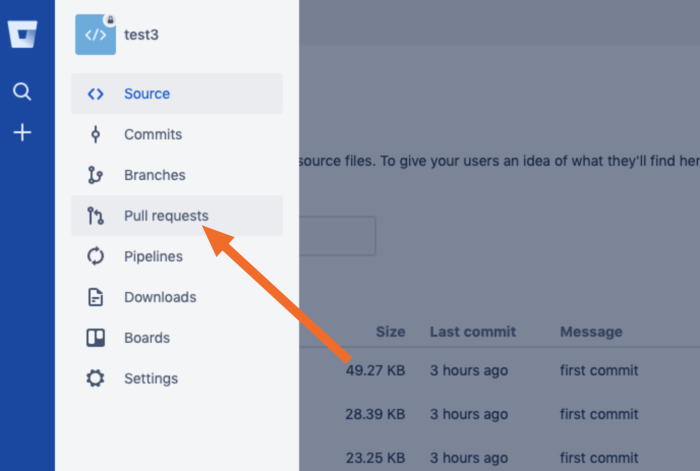700x471 pixels.
Task: Click the Pipelines circular arrows icon
Action: 95,256
